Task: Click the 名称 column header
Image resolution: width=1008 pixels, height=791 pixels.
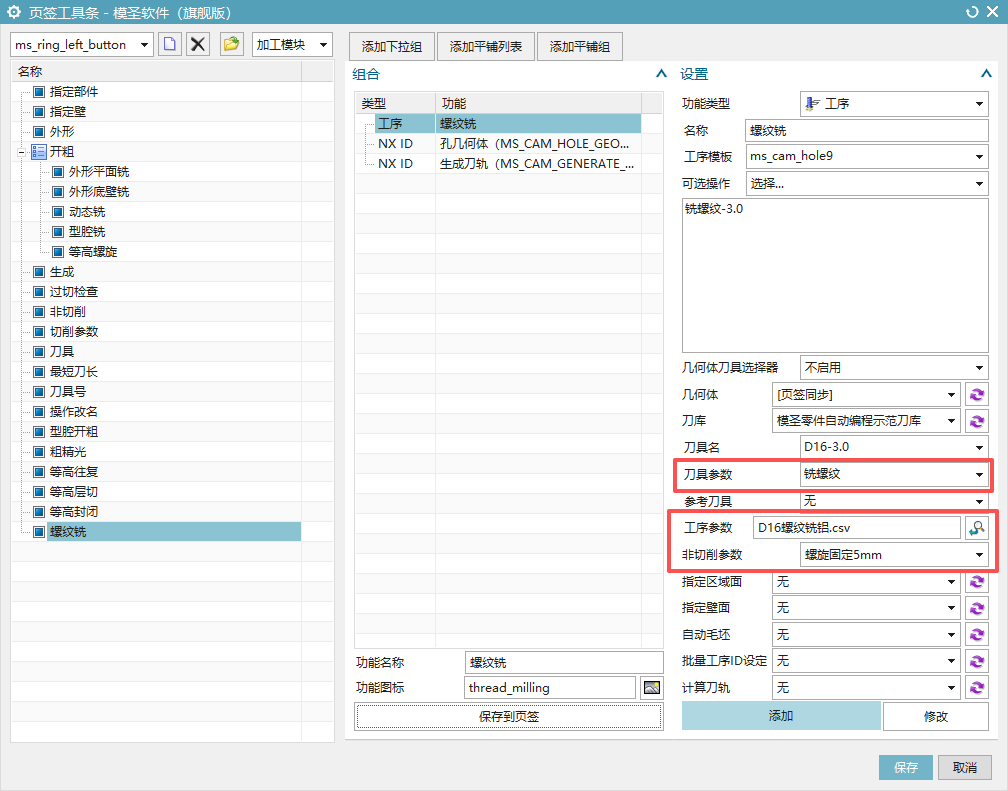Action: (x=156, y=71)
